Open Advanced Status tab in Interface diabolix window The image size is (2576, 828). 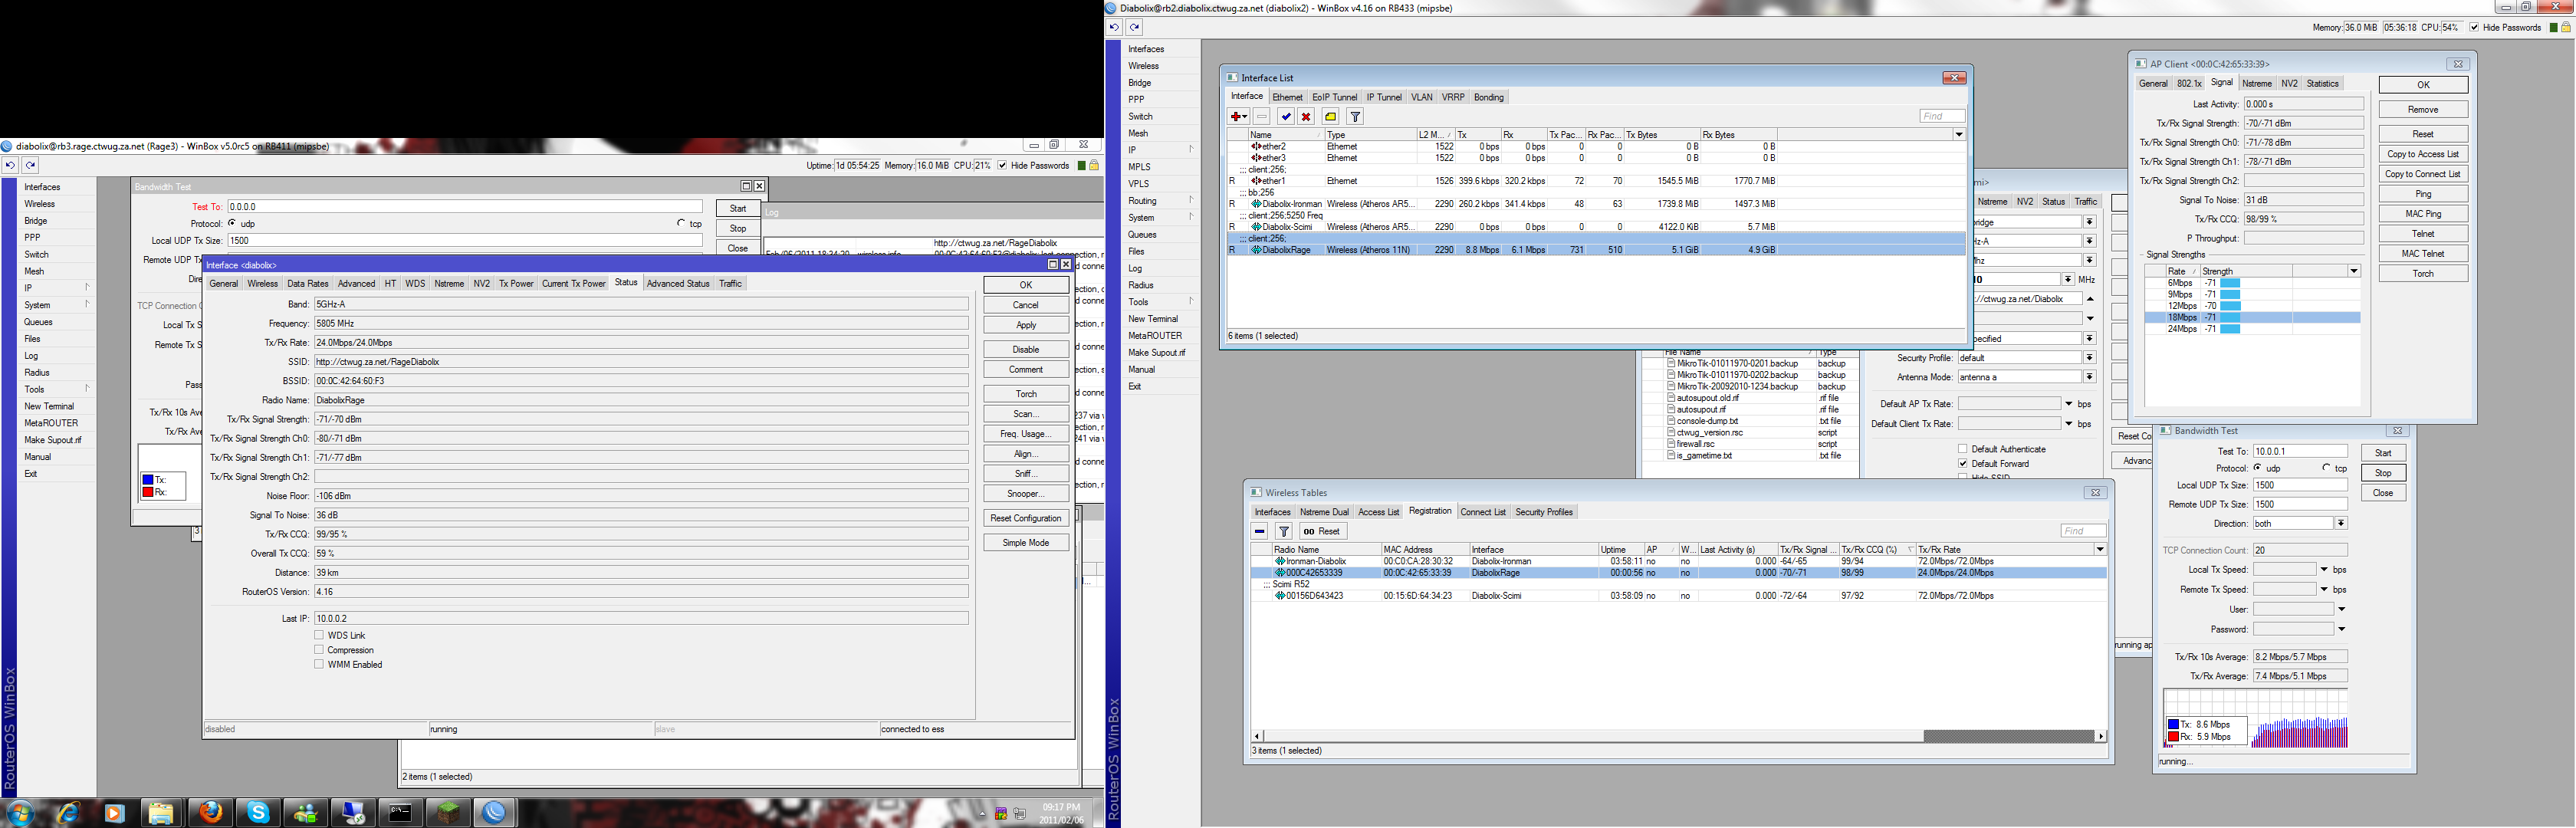(x=678, y=283)
